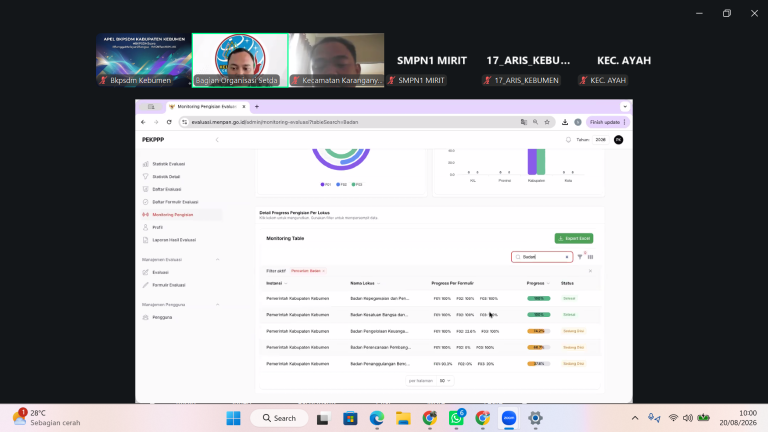
Task: Open a new browser tab with plus
Action: tap(257, 107)
